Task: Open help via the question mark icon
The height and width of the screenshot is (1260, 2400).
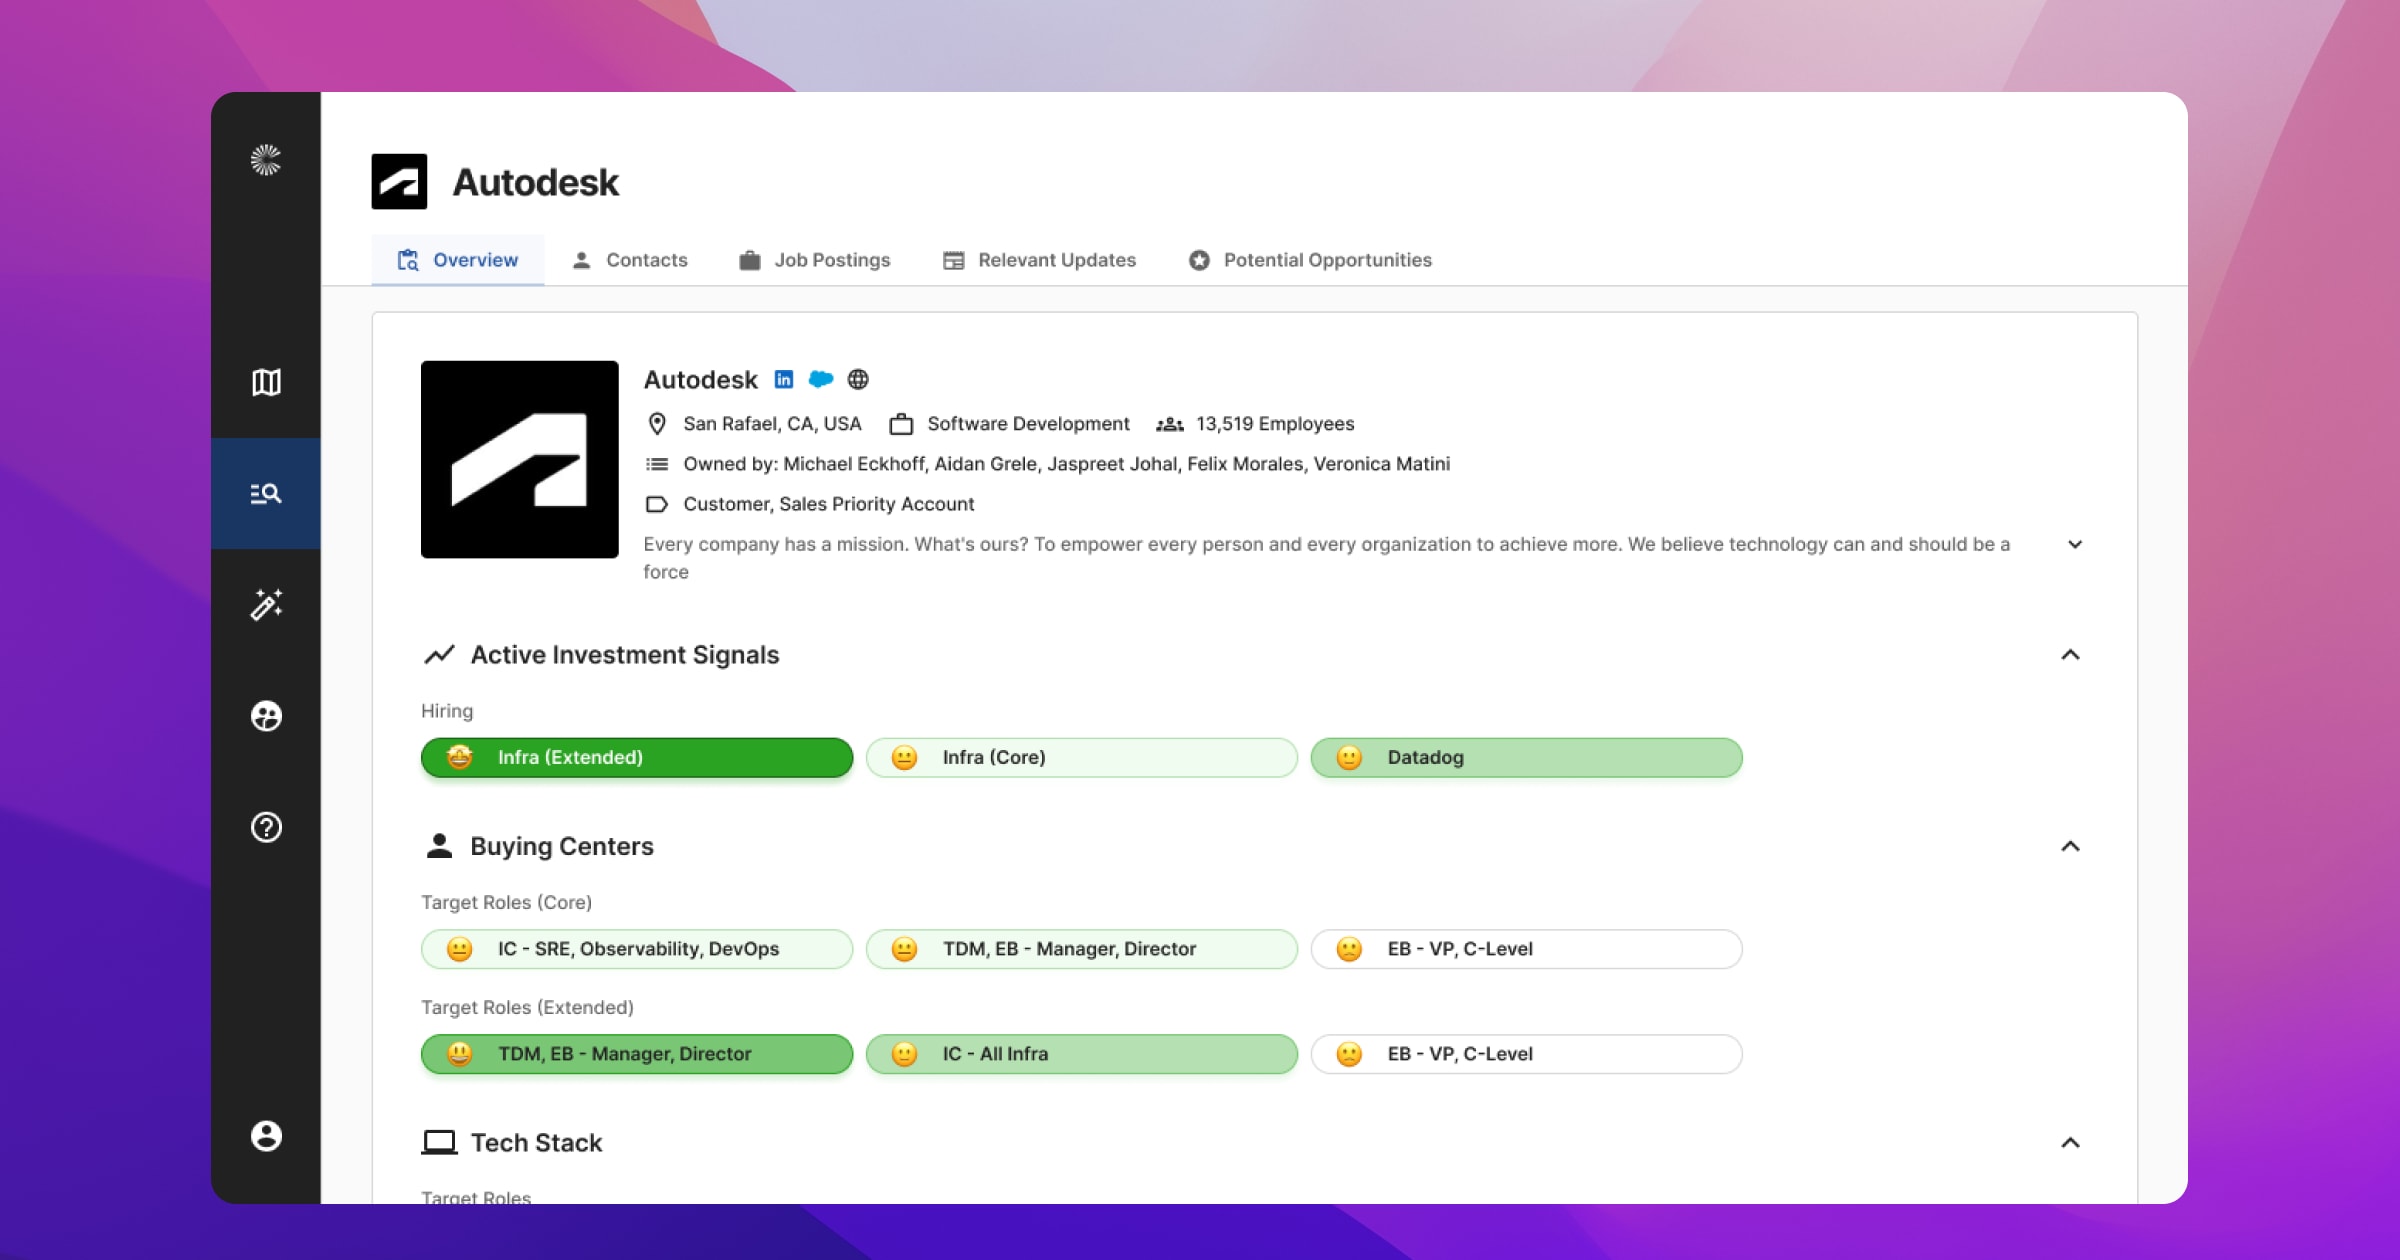Action: (266, 827)
